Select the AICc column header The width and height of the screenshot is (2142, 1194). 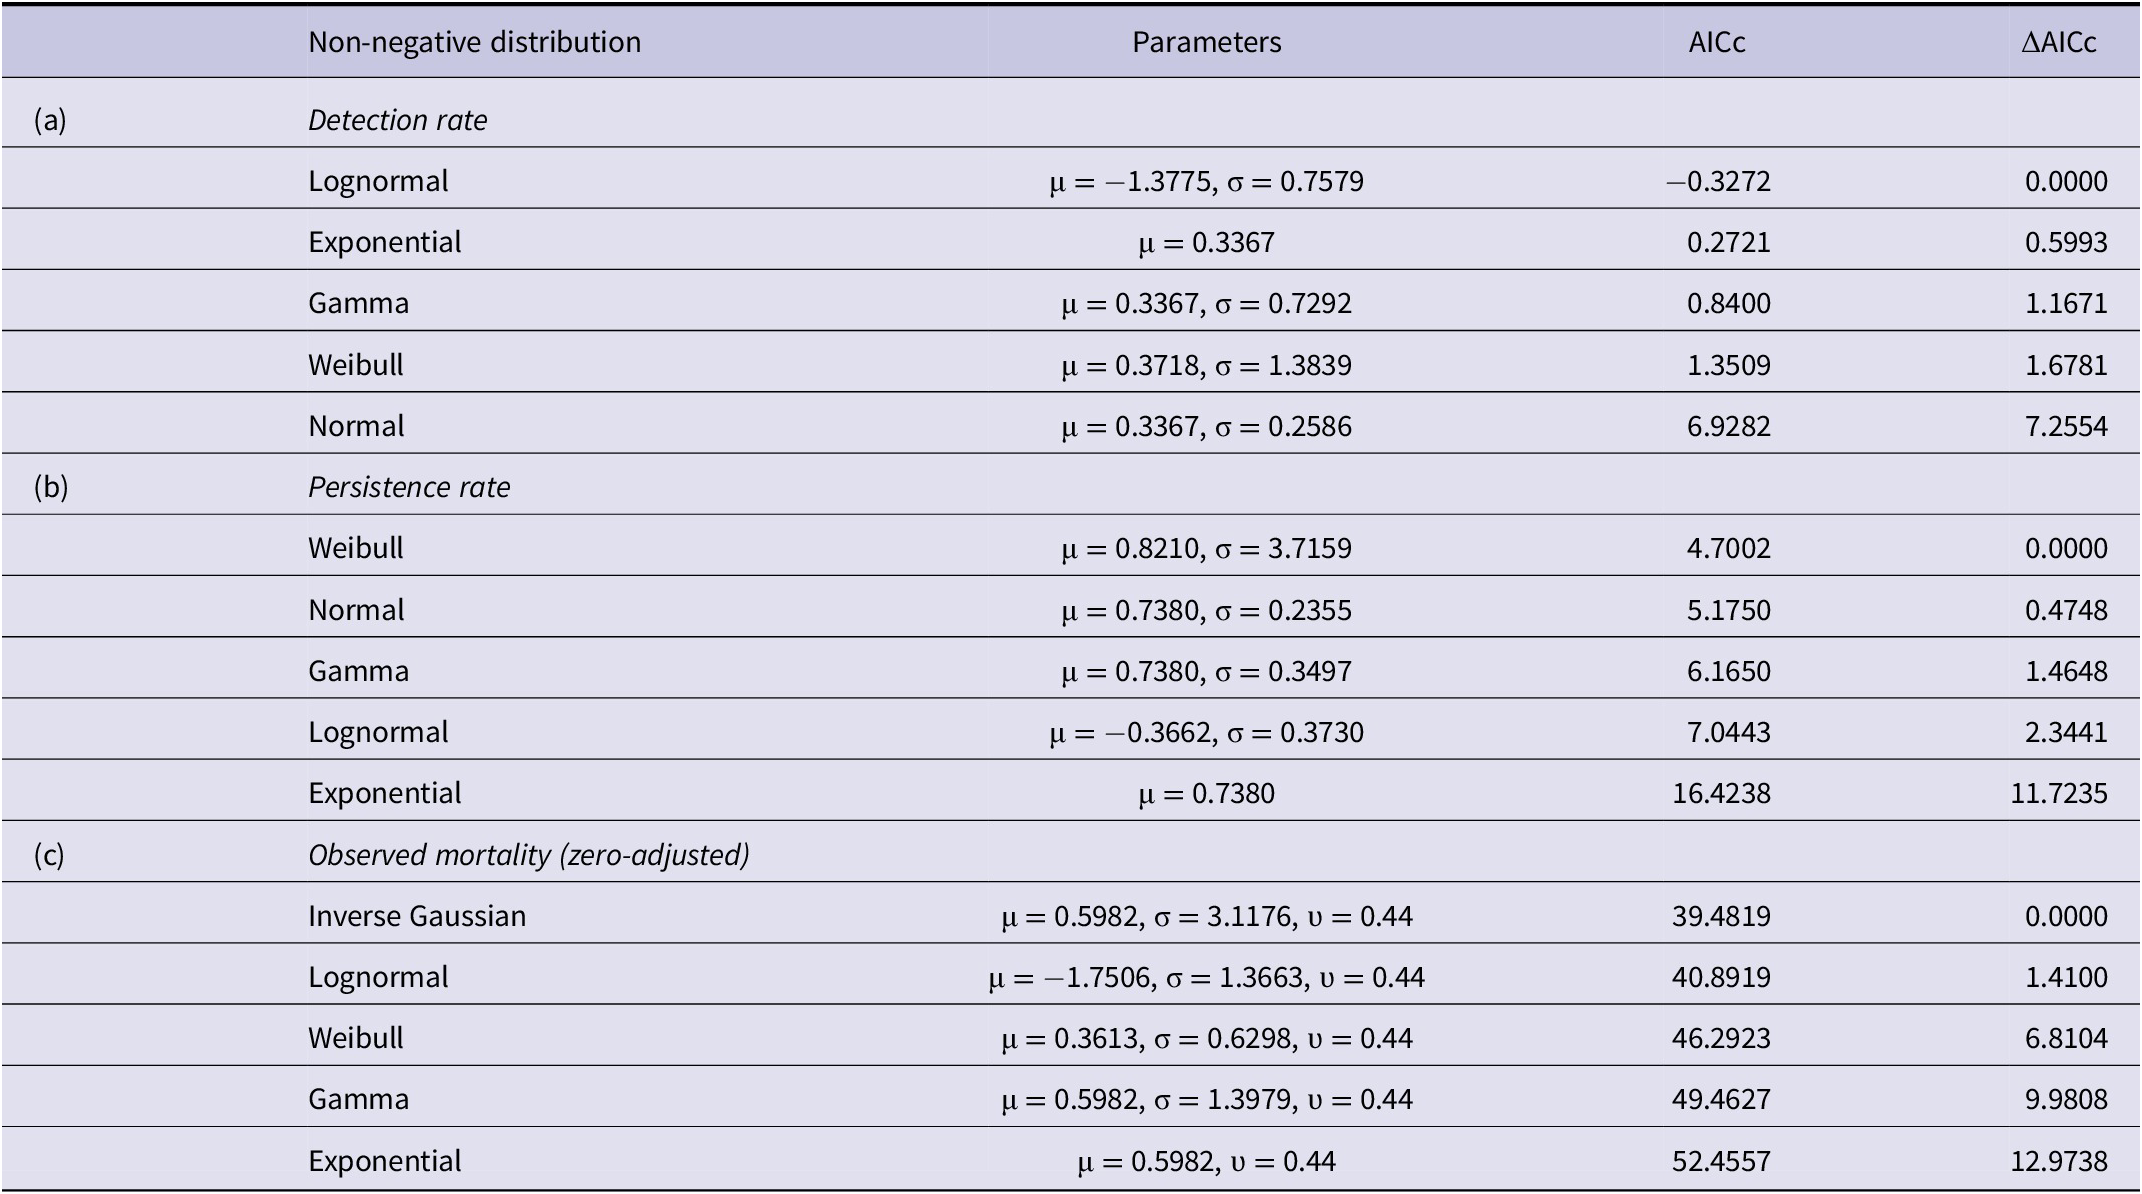[x=1717, y=42]
